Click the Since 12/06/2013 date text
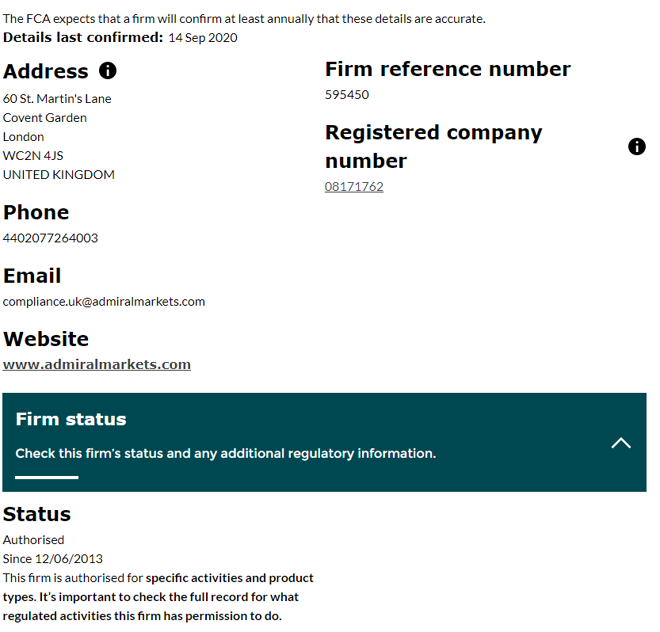 pos(53,559)
